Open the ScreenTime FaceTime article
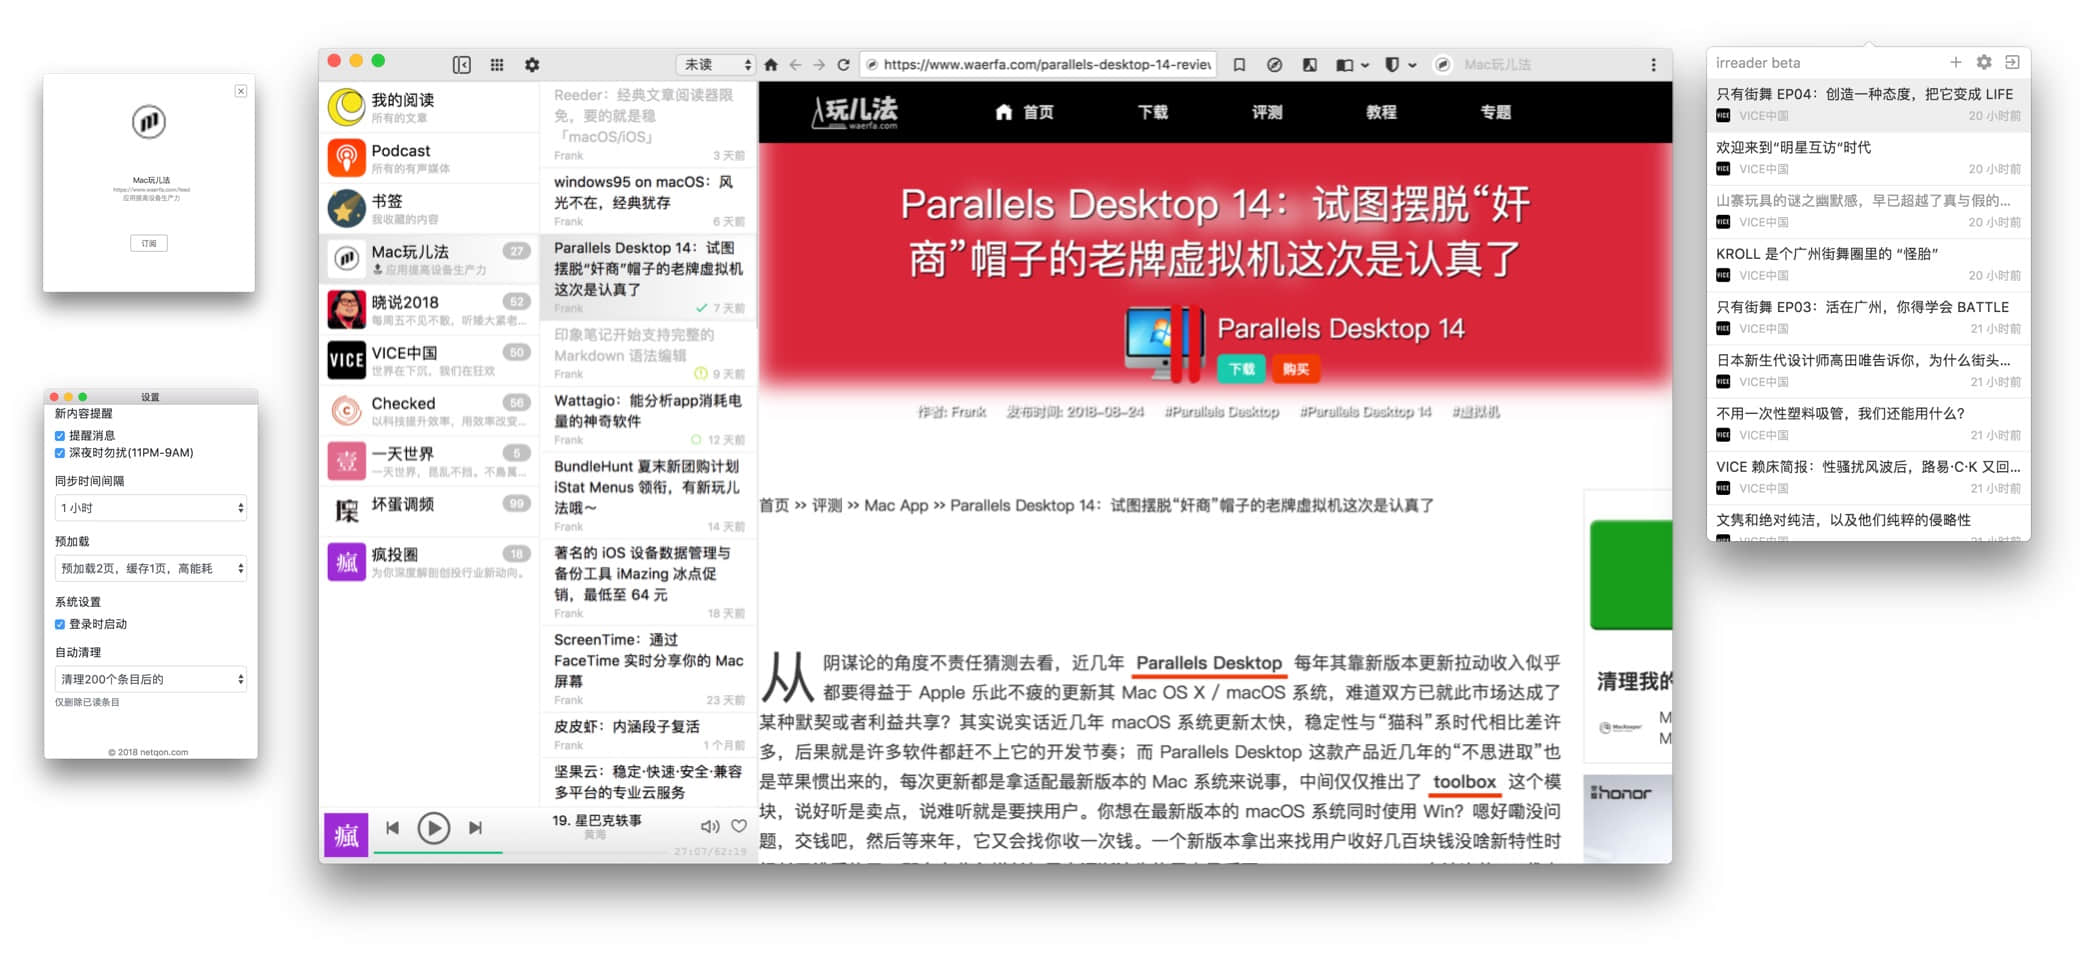Image resolution: width=2100 pixels, height=958 pixels. tap(648, 667)
